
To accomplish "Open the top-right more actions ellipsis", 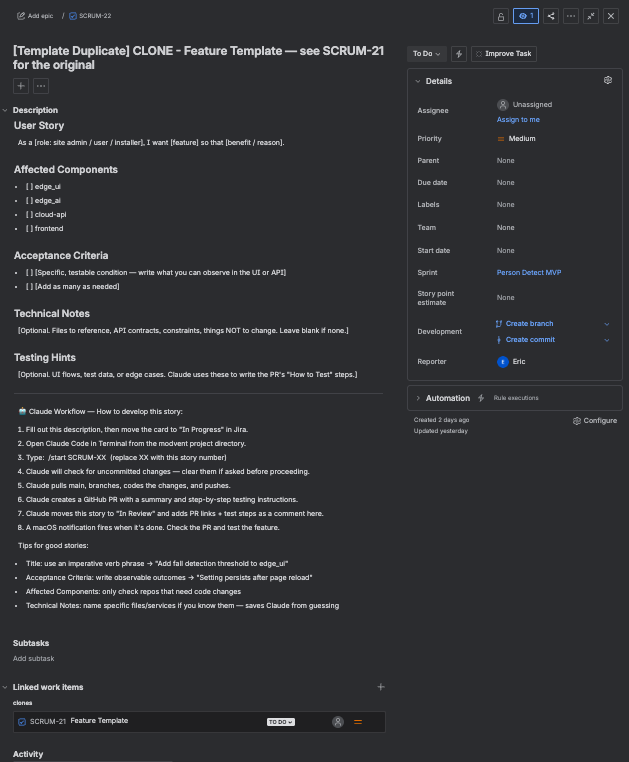I will click(x=571, y=16).
